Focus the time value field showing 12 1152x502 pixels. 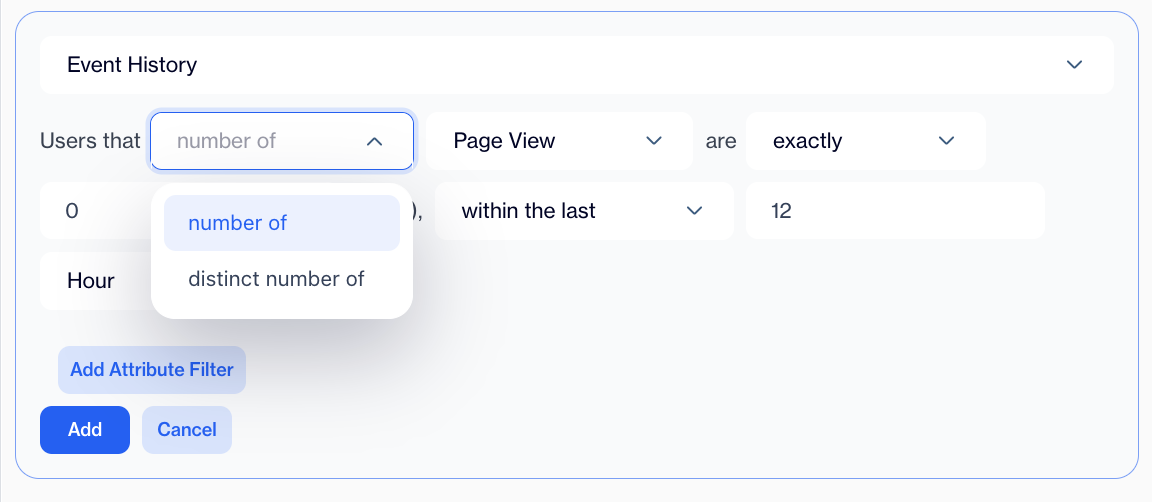895,211
